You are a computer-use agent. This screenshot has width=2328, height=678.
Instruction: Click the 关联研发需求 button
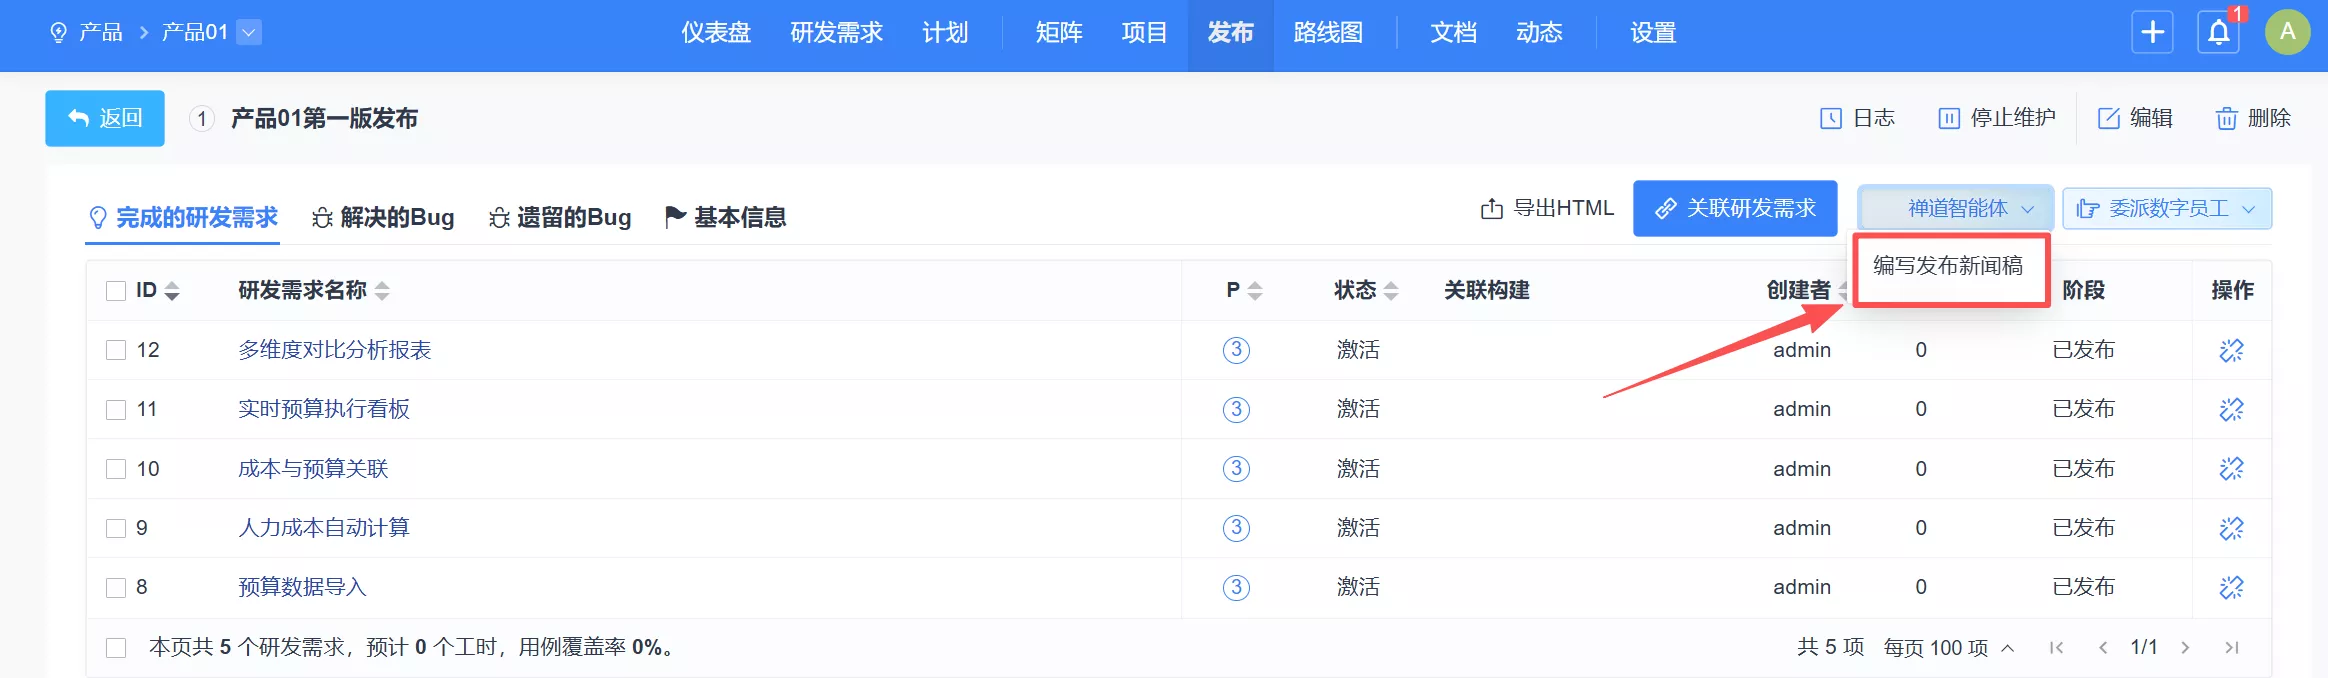[x=1734, y=209]
